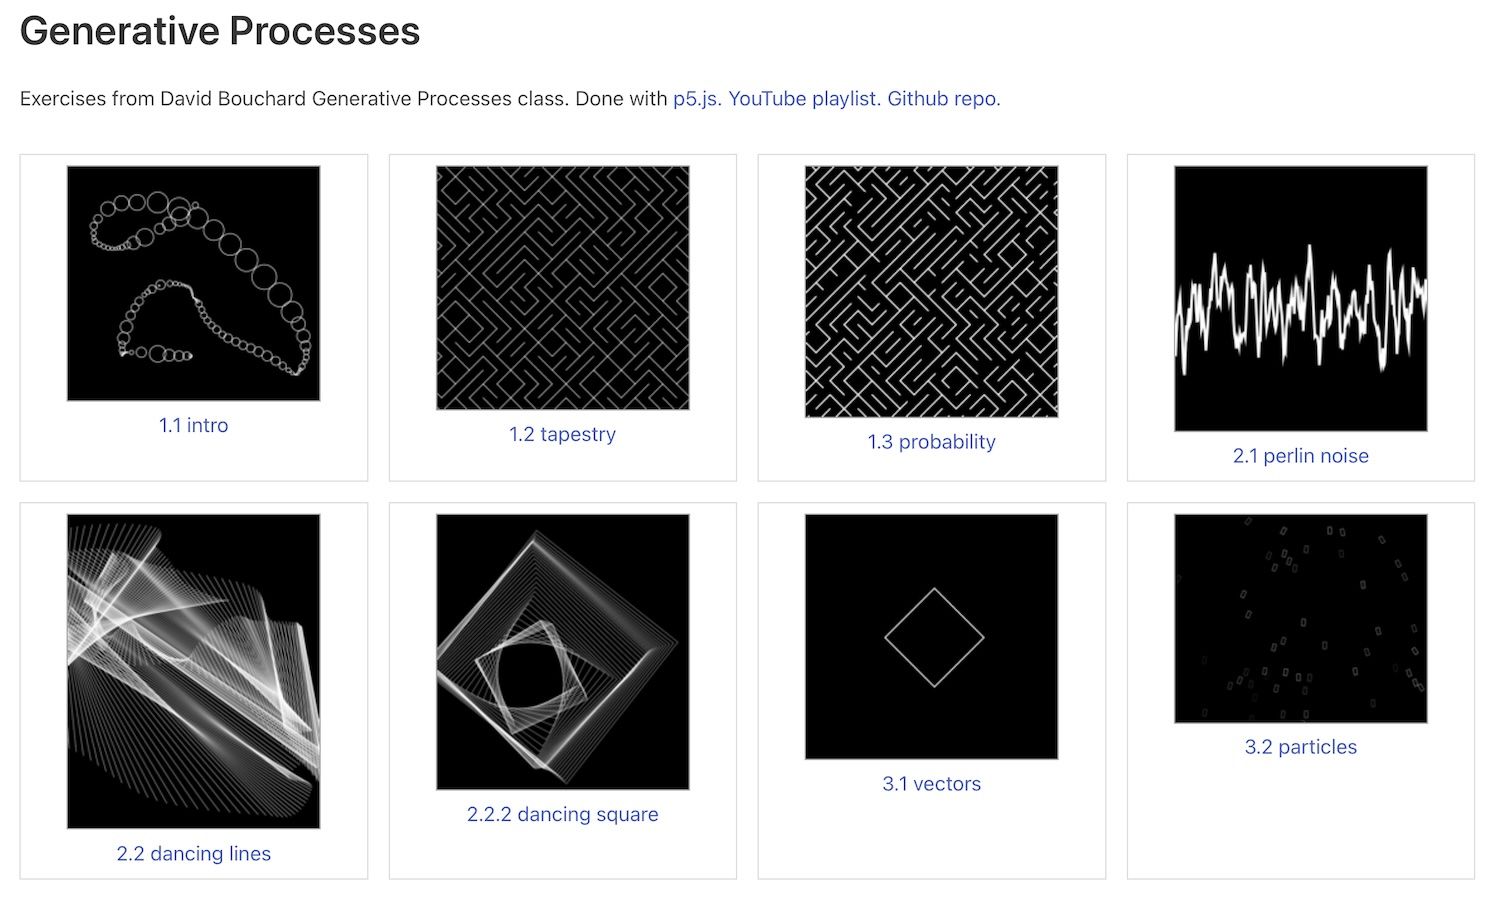Viewport: 1500px width, 900px height.
Task: Open the 1.3 probability text link
Action: [x=931, y=442]
